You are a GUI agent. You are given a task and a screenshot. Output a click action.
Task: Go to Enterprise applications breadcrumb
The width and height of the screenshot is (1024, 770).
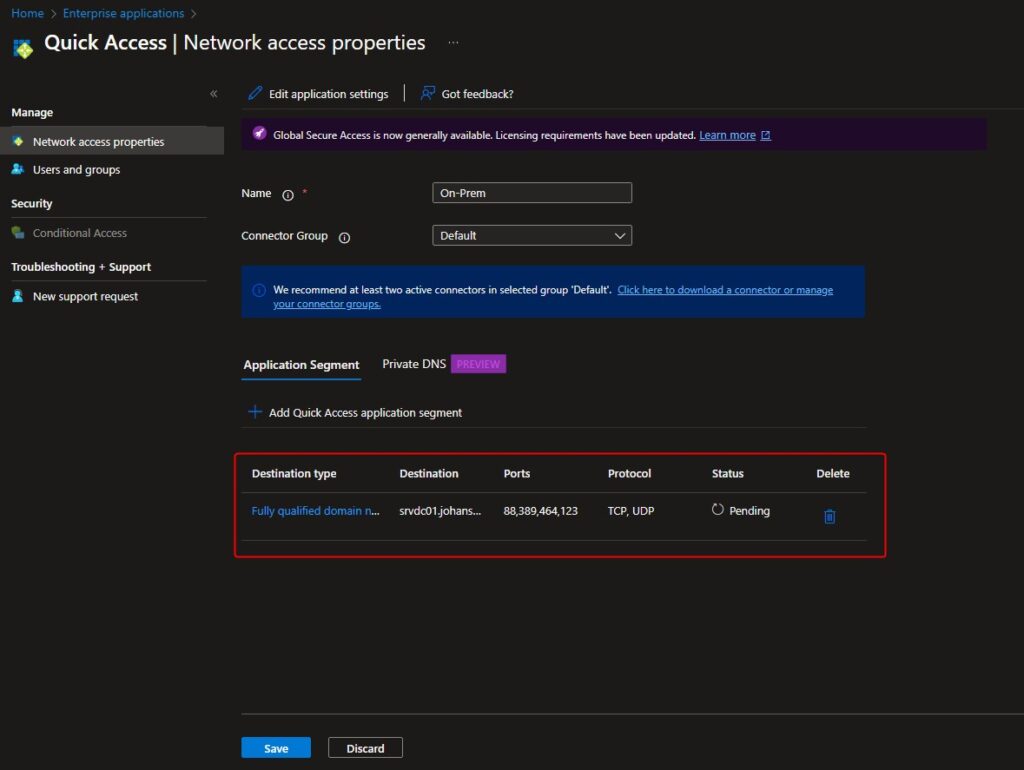click(123, 13)
